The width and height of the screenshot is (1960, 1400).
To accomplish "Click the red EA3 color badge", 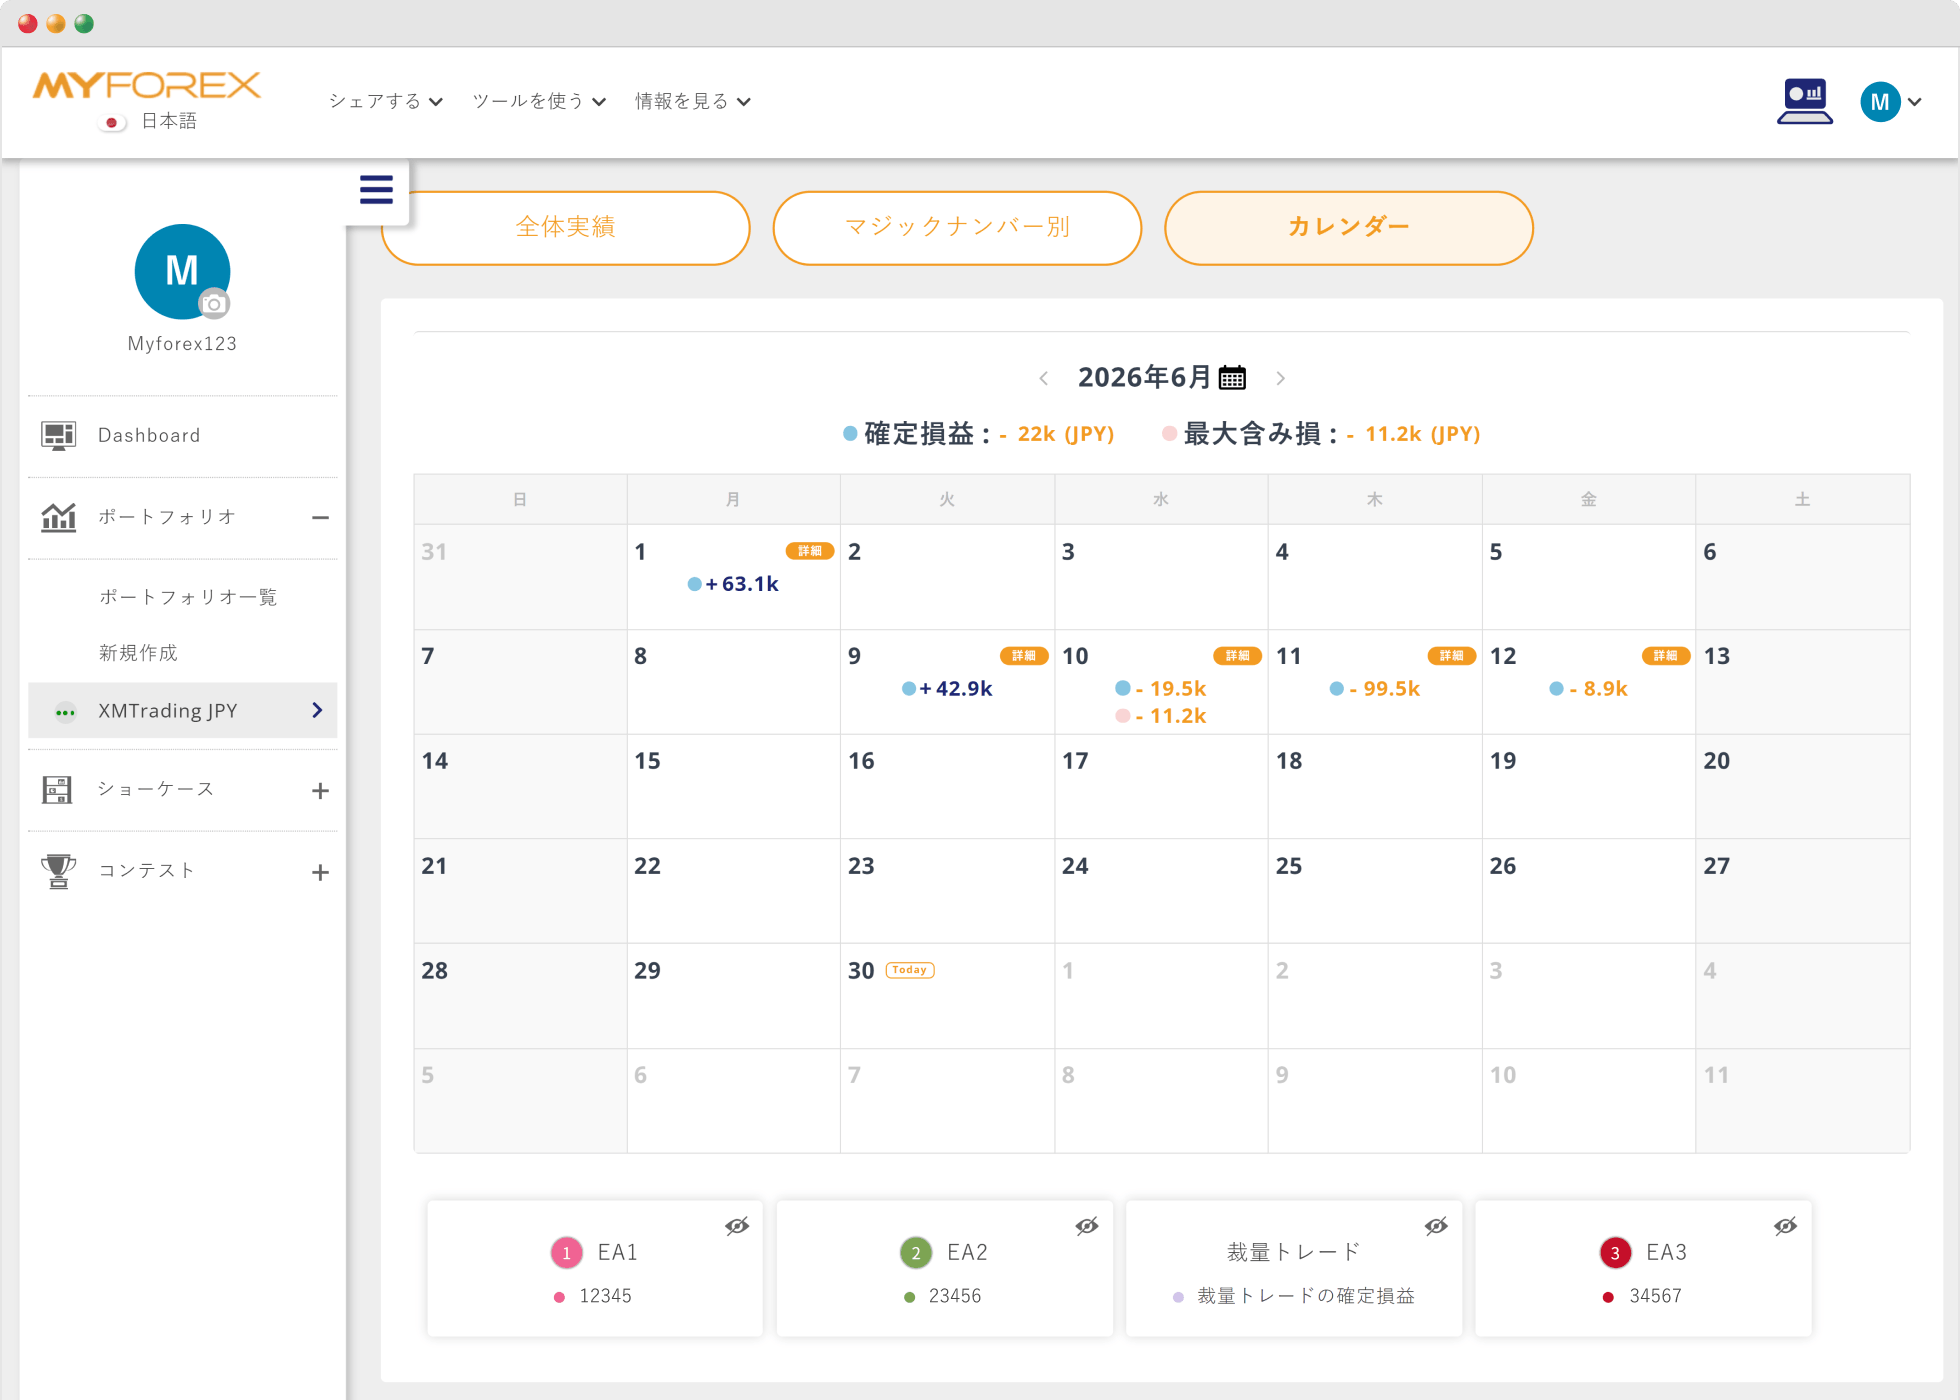I will click(1615, 1252).
